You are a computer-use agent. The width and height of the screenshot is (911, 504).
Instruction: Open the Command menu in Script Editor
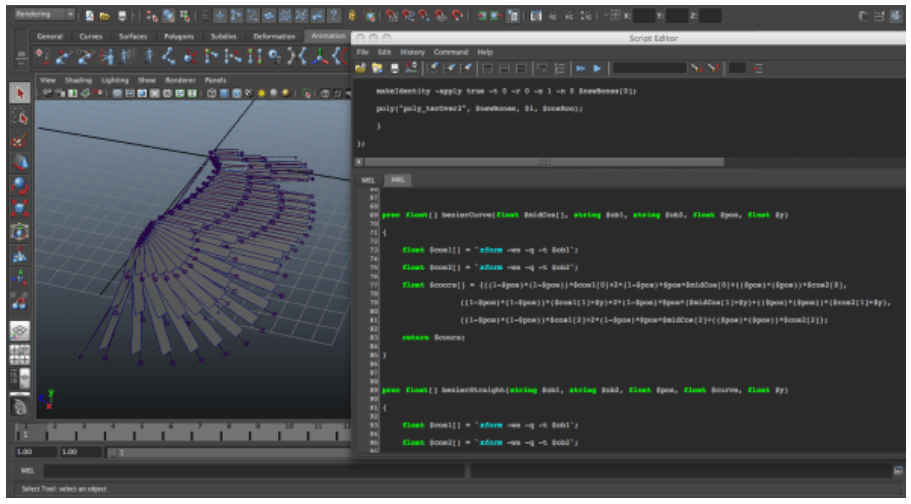pos(450,51)
